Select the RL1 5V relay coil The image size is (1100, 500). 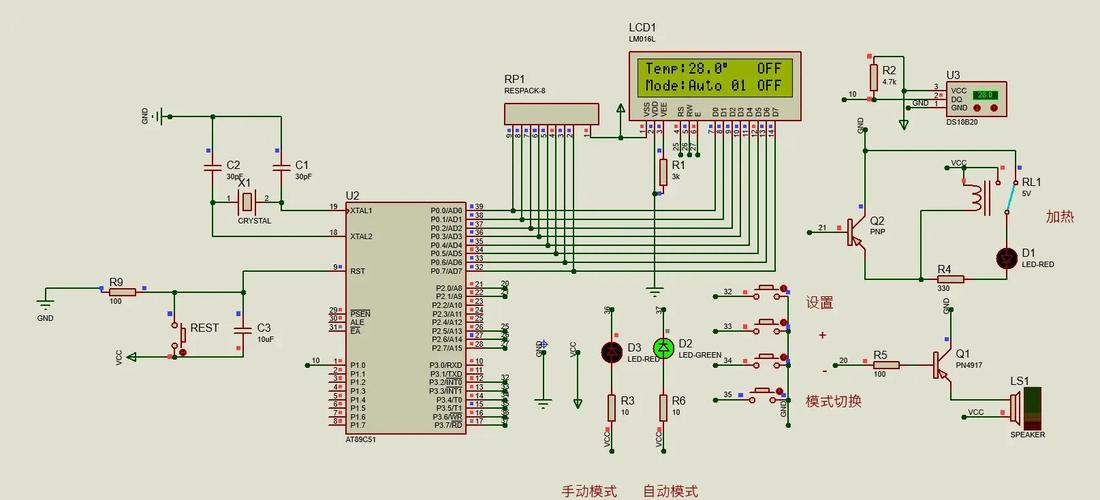point(977,196)
